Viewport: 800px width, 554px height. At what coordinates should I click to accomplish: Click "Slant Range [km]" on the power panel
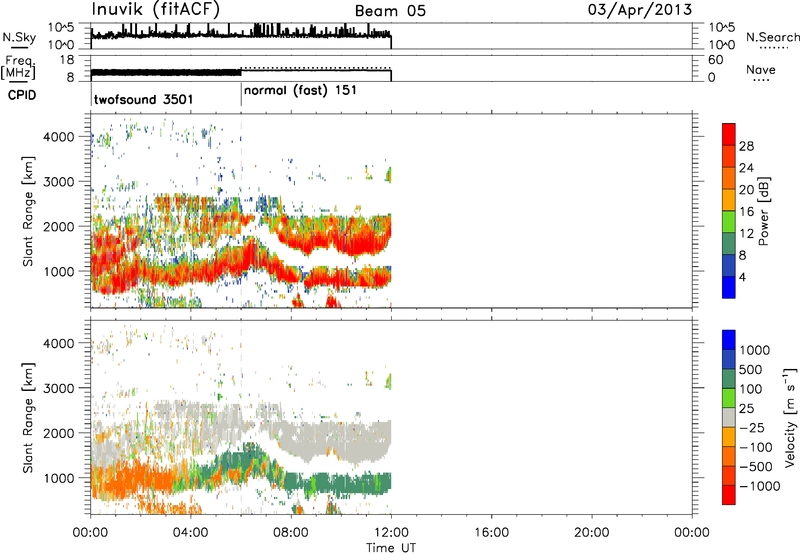[28, 211]
